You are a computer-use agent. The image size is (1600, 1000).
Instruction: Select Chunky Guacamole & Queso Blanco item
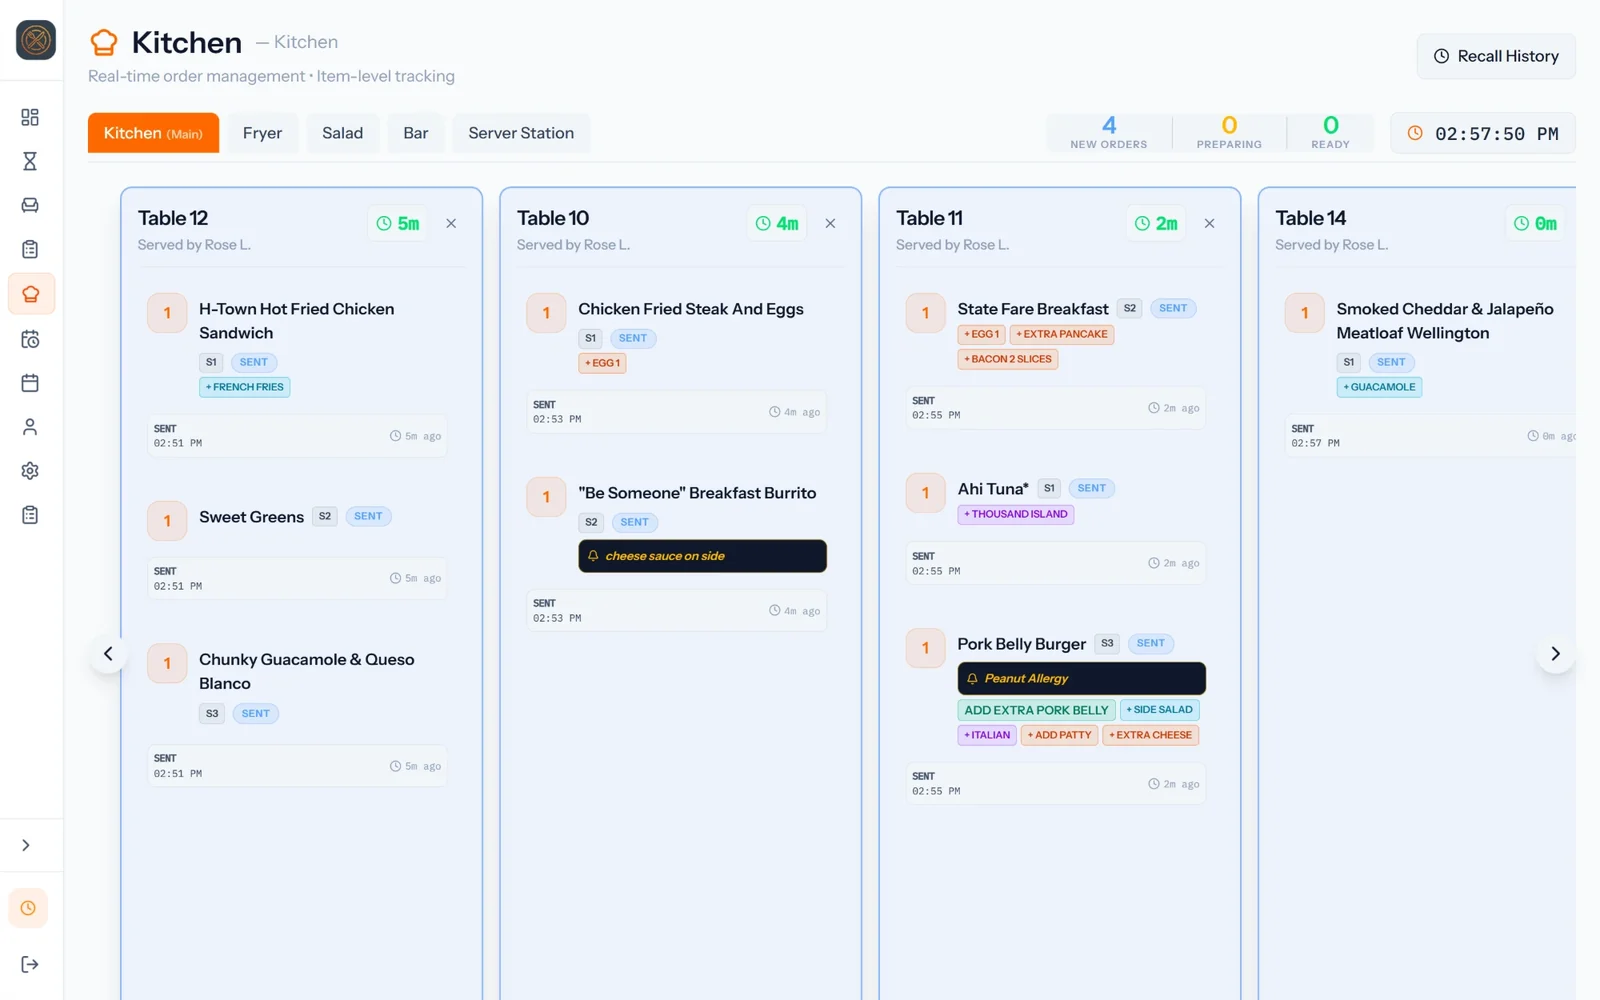[306, 671]
